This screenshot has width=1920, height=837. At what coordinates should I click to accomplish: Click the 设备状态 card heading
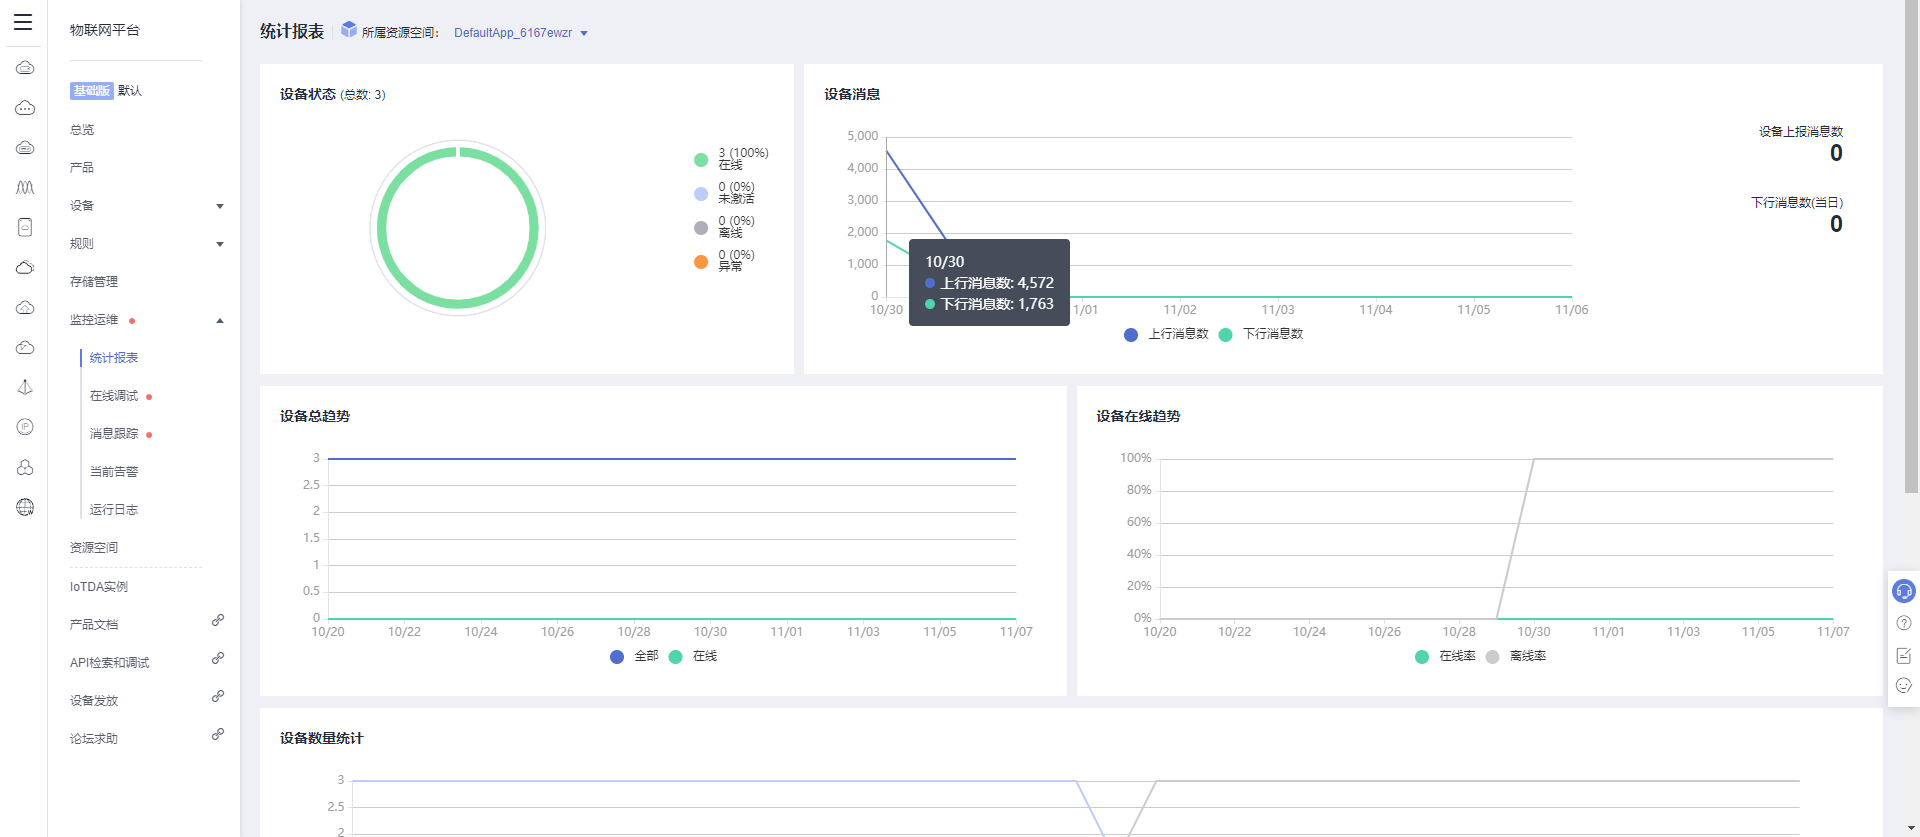(x=308, y=94)
